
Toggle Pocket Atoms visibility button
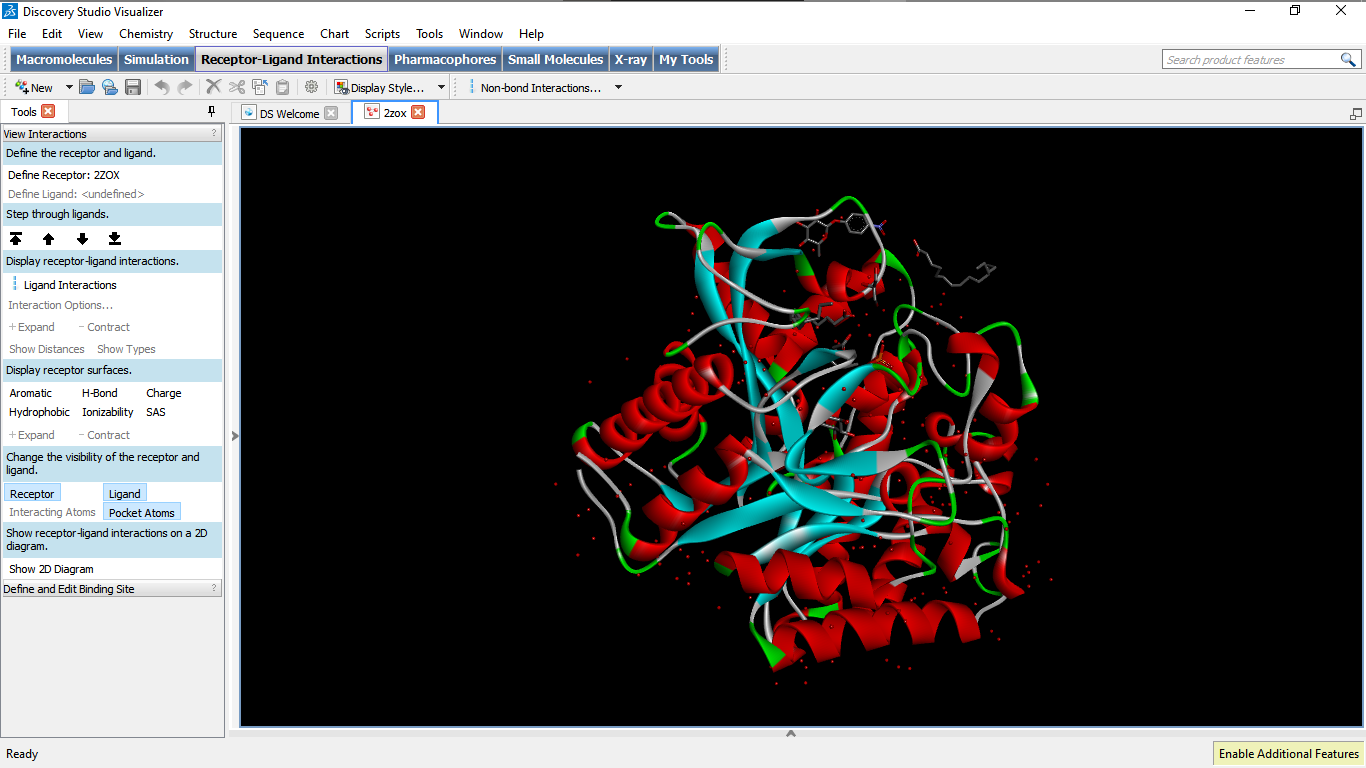pyautogui.click(x=142, y=512)
